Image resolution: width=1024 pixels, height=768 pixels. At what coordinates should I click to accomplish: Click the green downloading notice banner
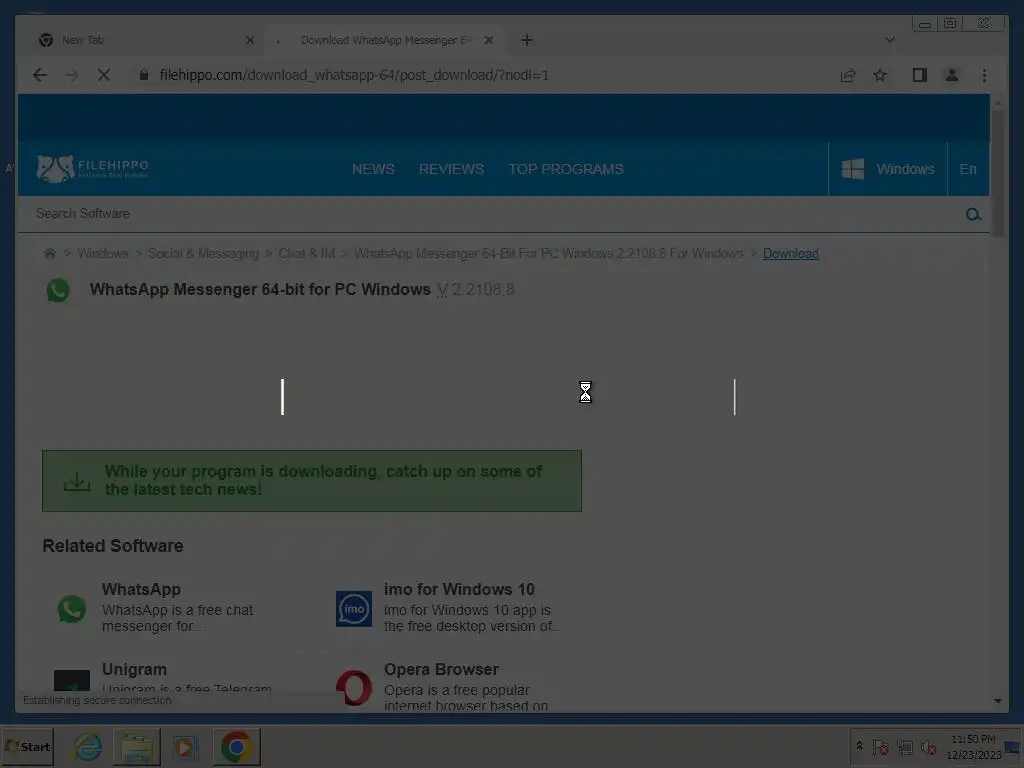[312, 481]
